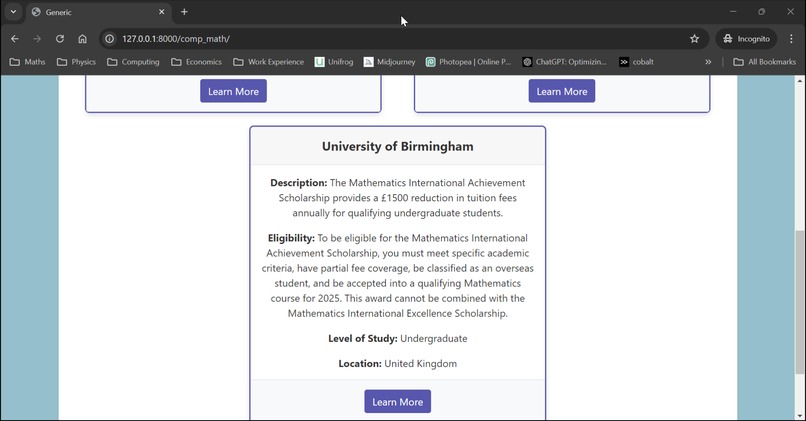Close the Generic tab
This screenshot has width=806, height=421.
point(161,12)
